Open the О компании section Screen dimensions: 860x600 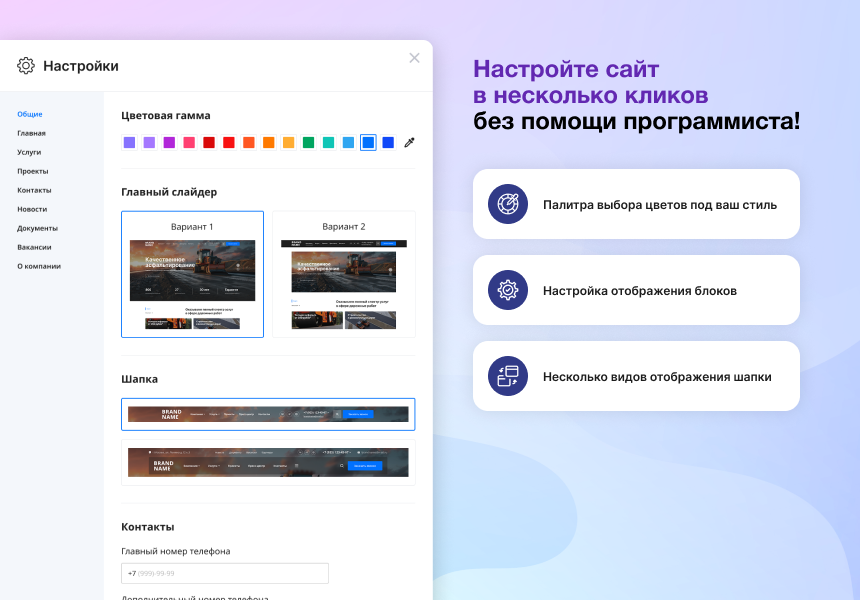pyautogui.click(x=39, y=266)
